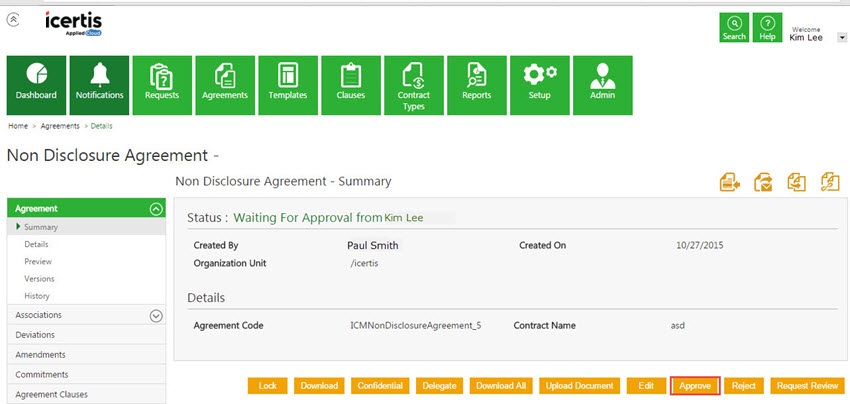
Task: Click the Search icon button
Action: tap(734, 28)
